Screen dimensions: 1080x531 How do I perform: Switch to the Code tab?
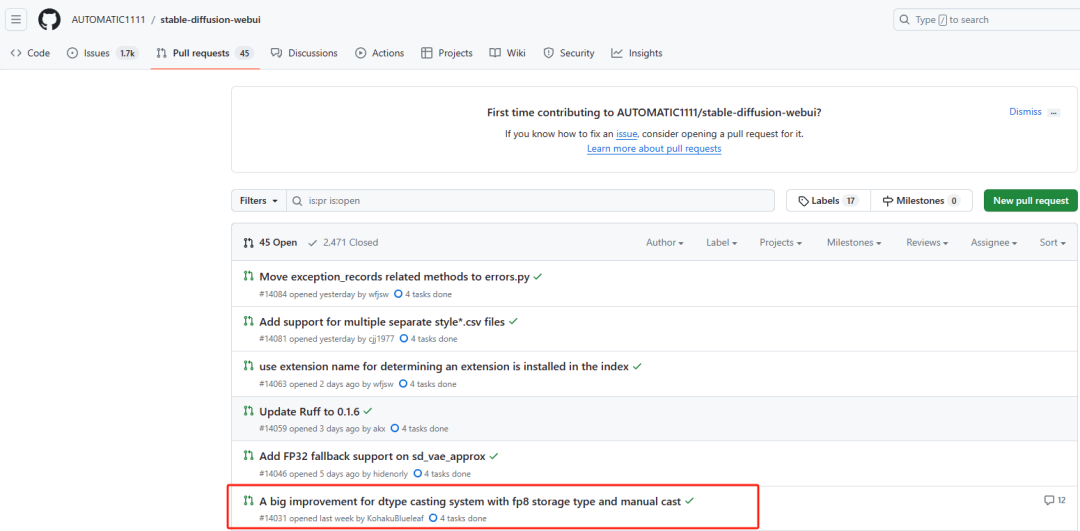pos(30,53)
